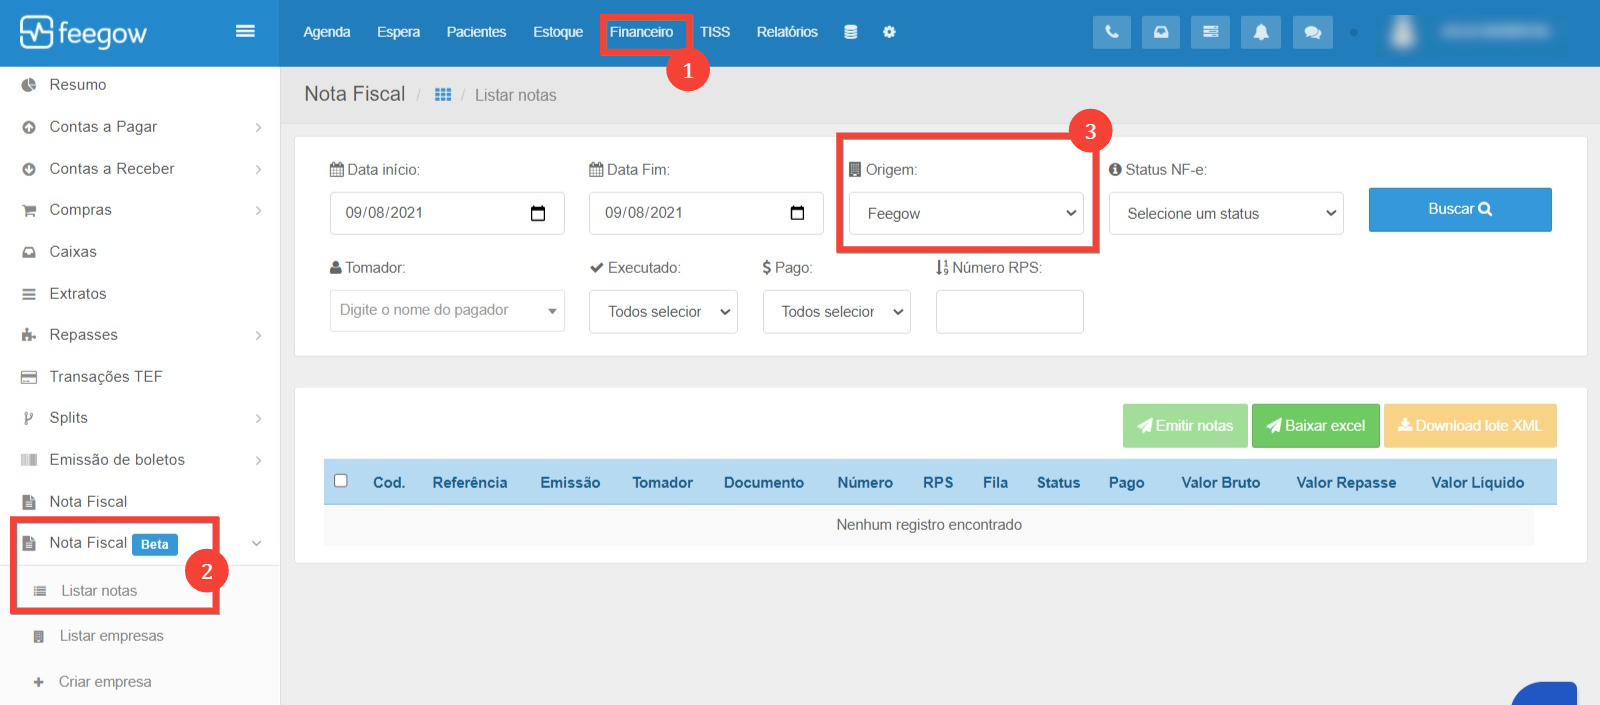
Task: Open the Status NF-e dropdown
Action: tap(1226, 213)
